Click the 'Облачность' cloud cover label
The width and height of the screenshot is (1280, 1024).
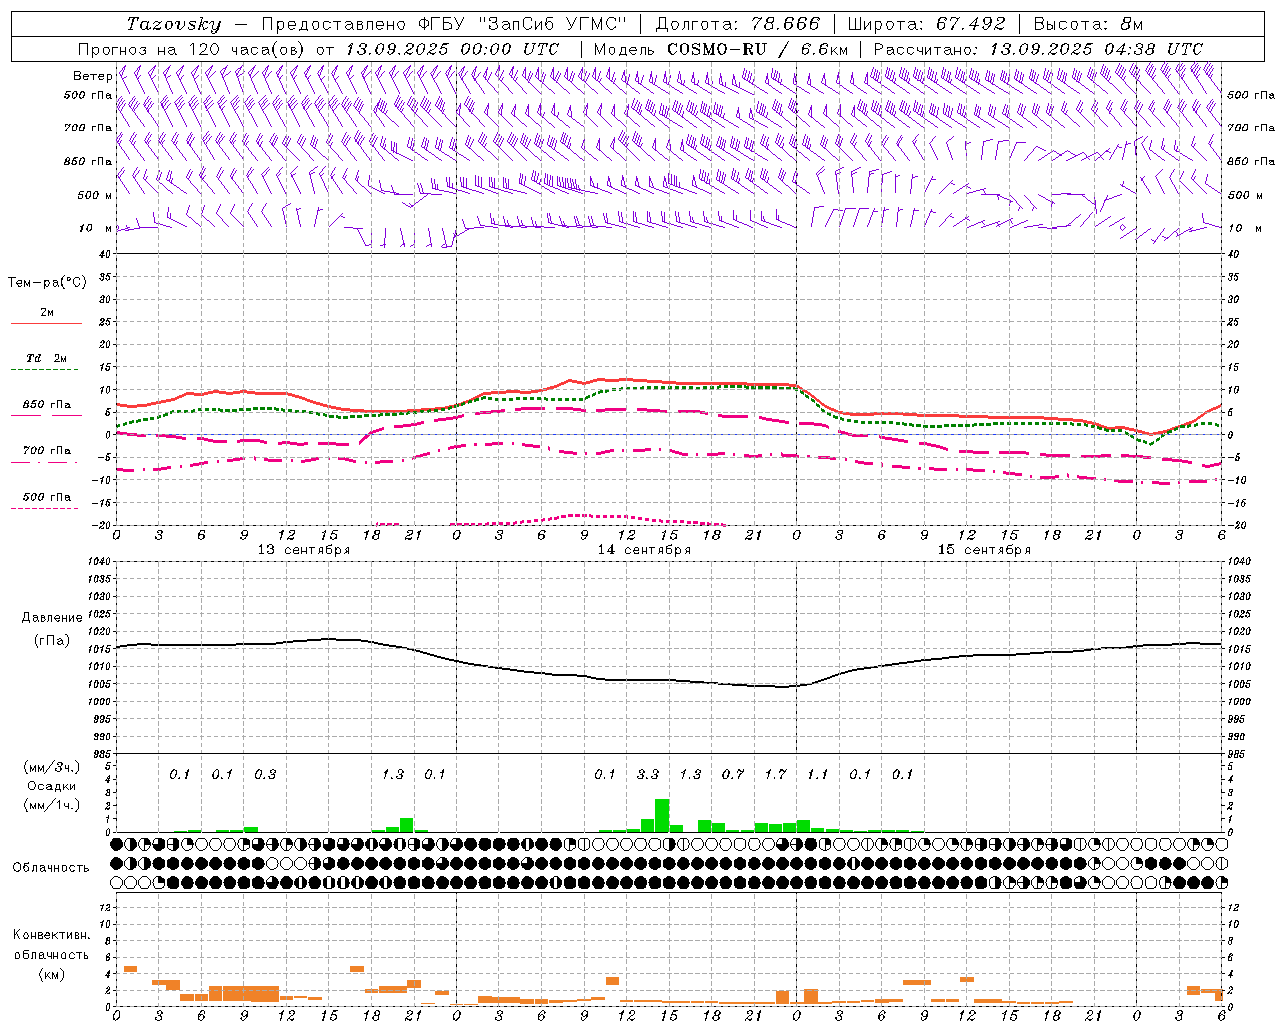50,868
